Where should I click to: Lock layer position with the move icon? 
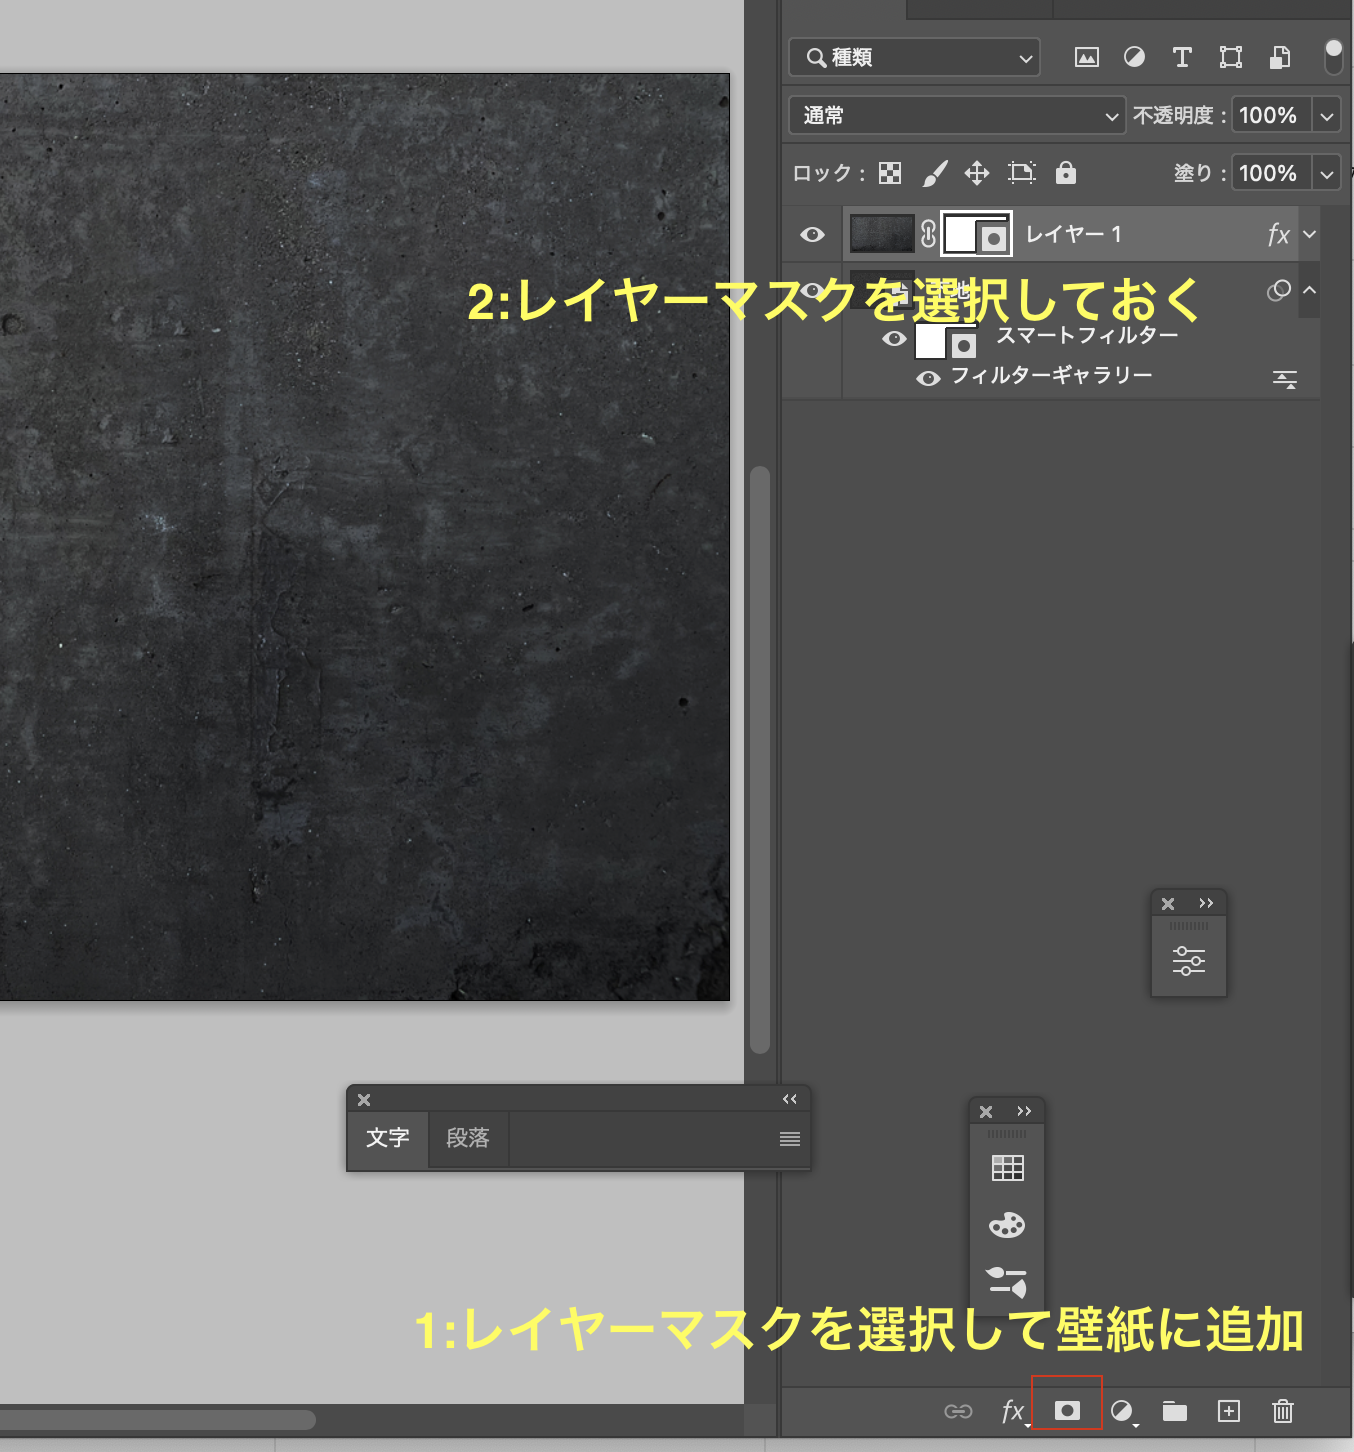977,174
